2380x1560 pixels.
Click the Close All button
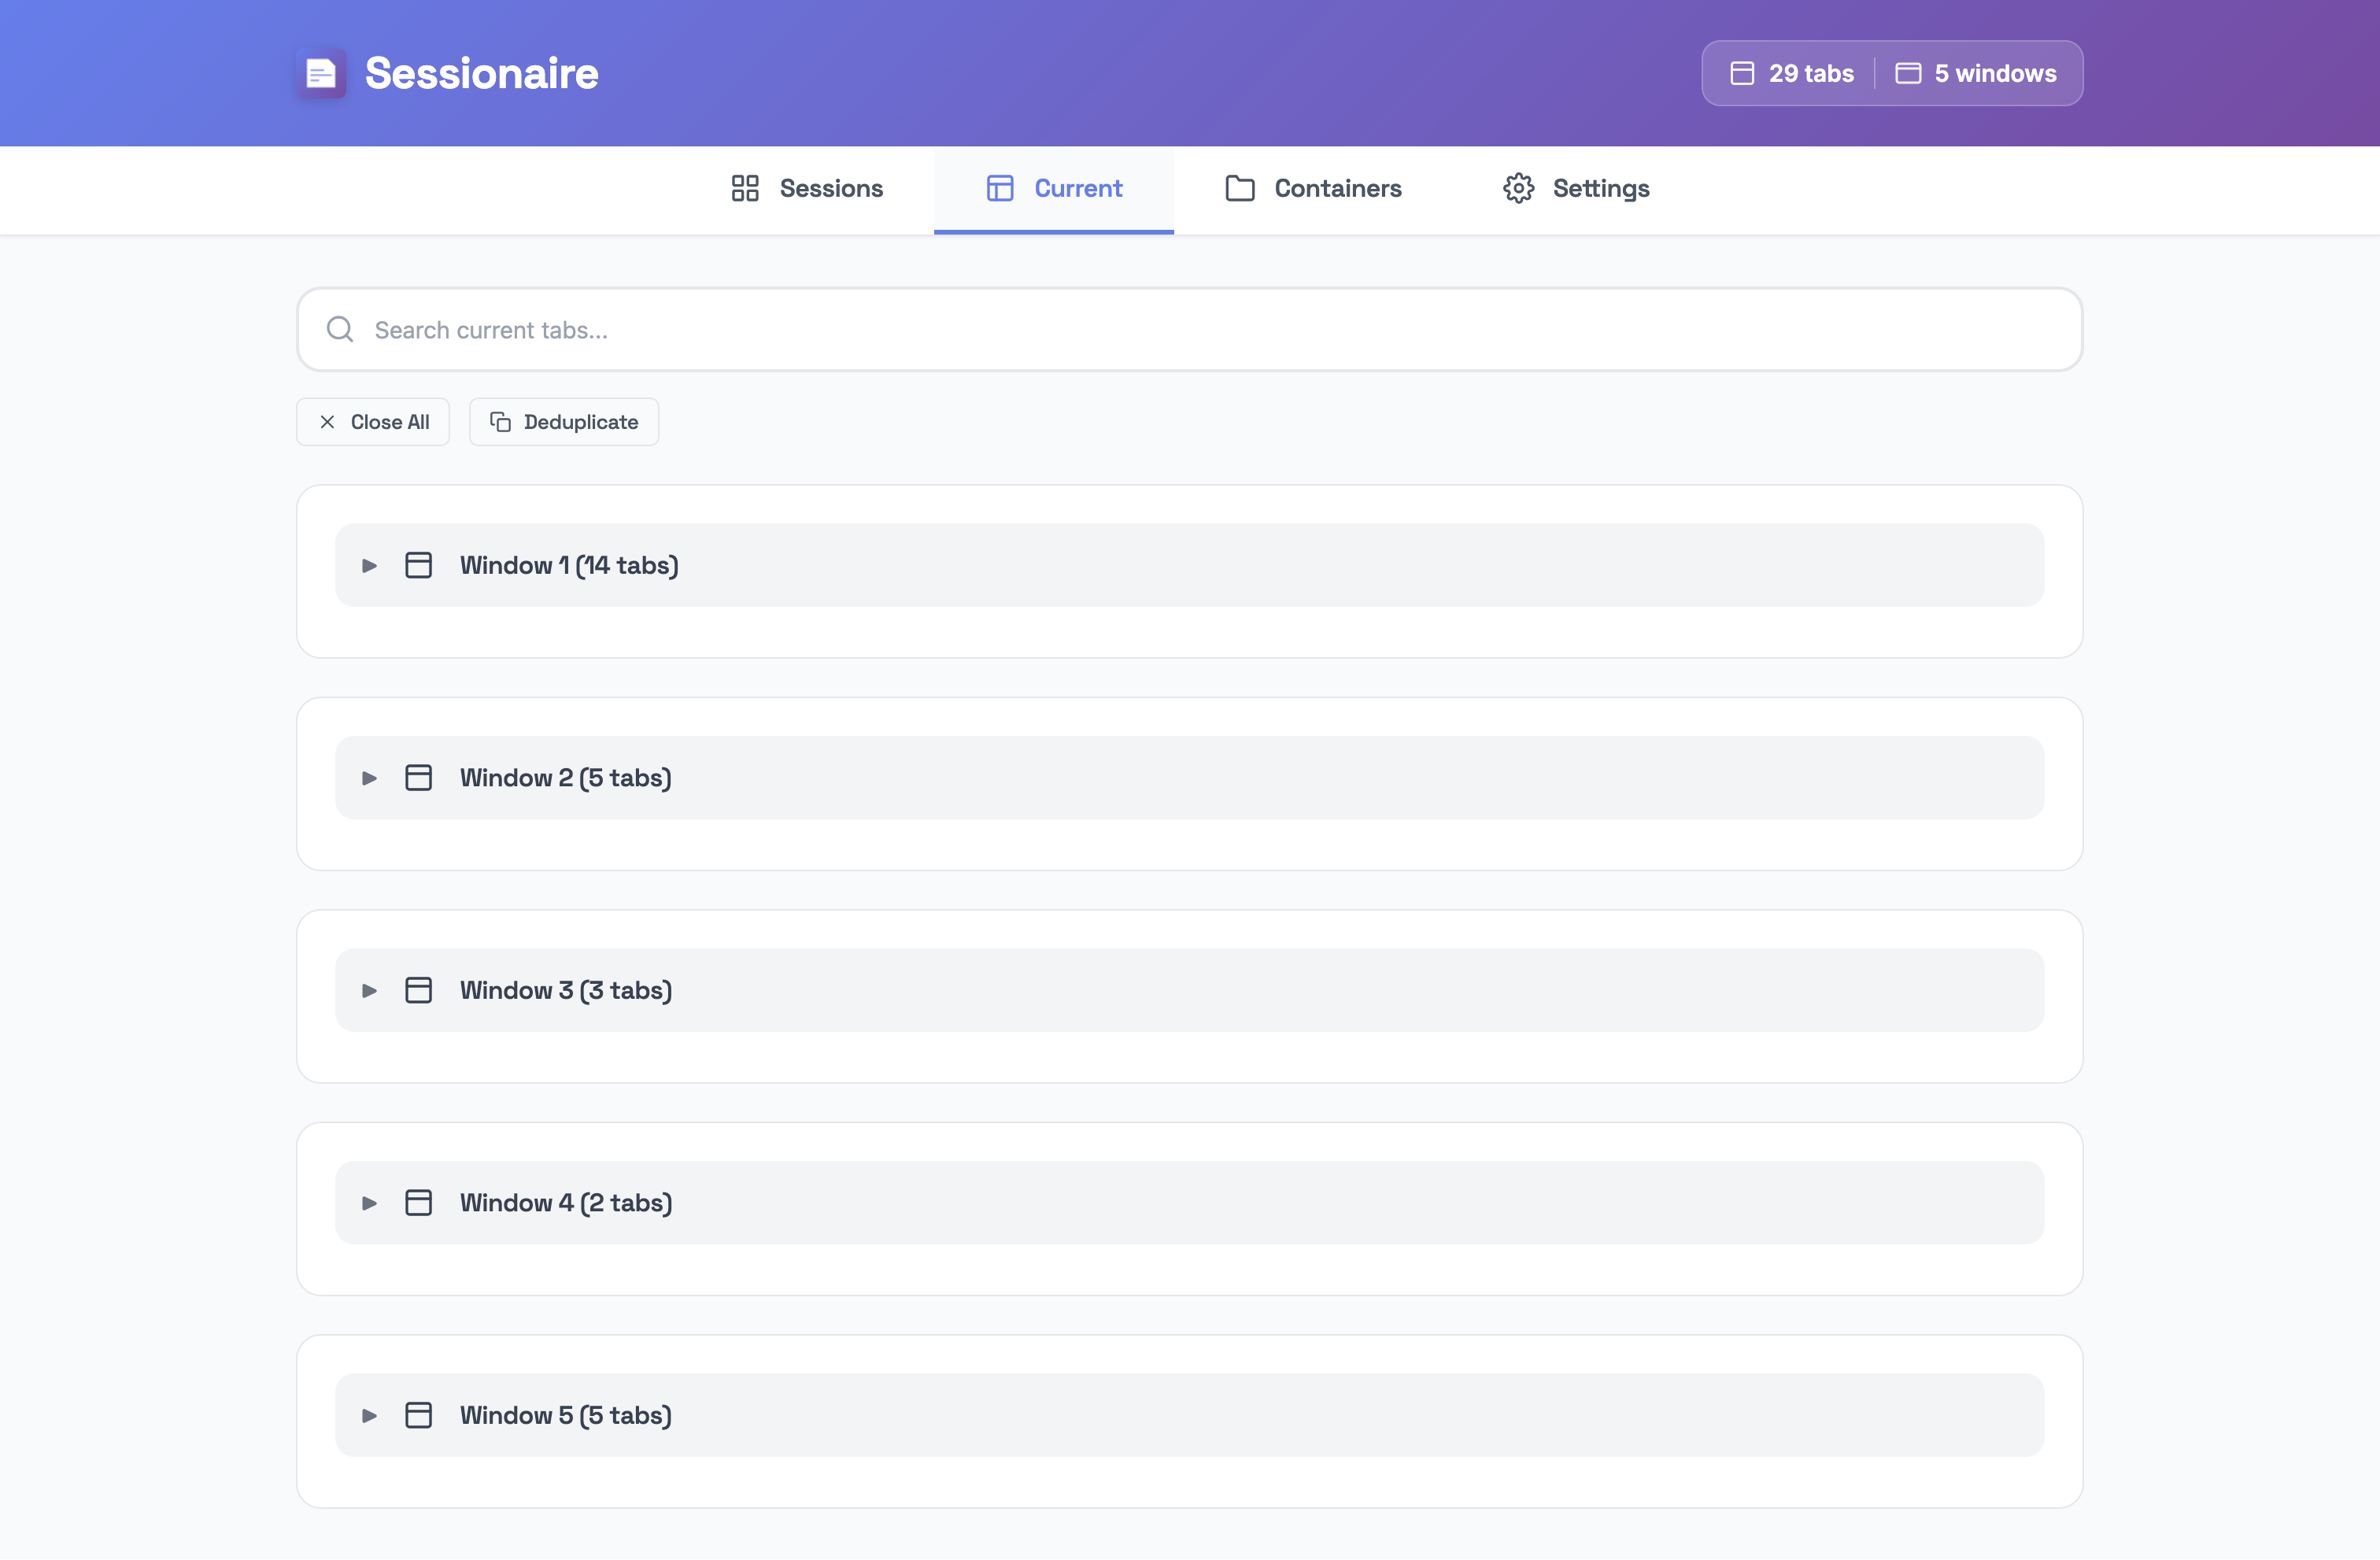pyautogui.click(x=373, y=421)
